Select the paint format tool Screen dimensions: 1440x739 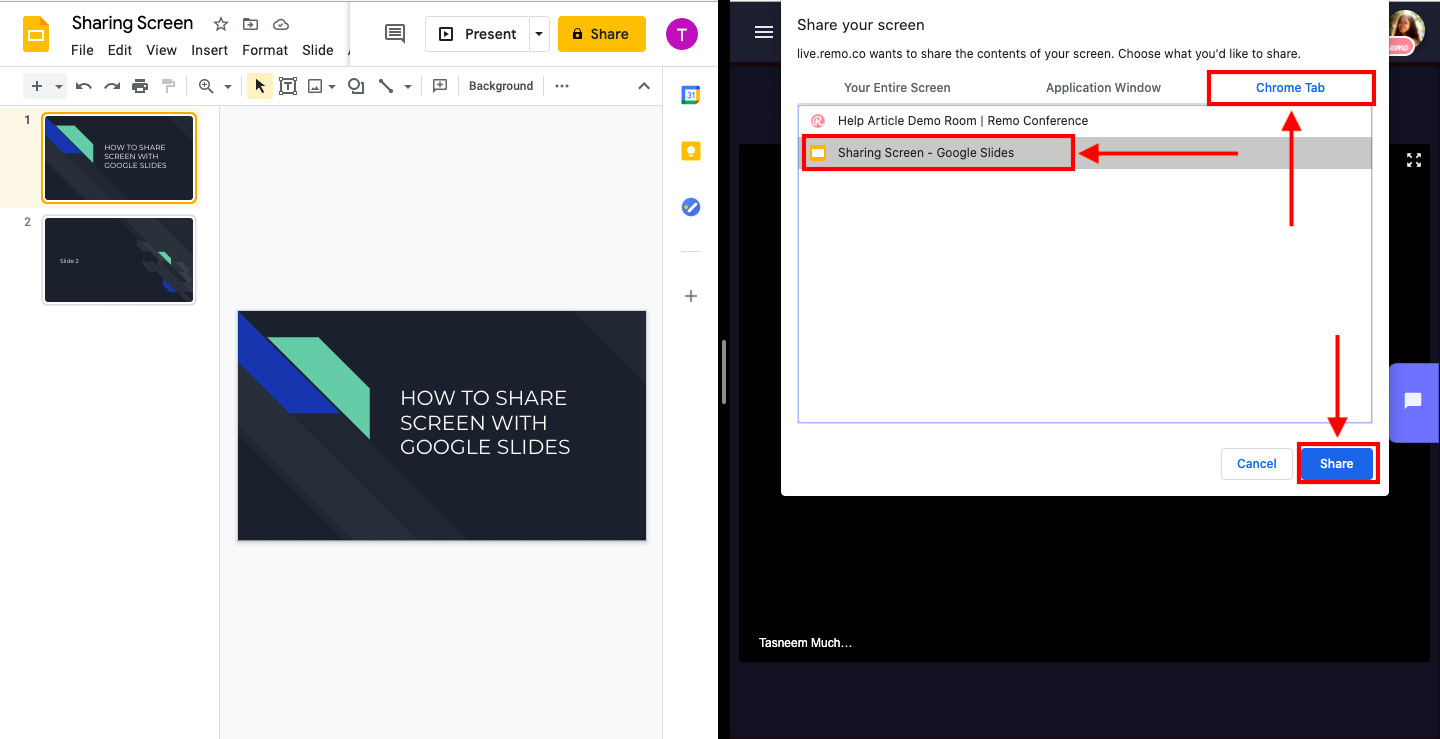point(168,86)
